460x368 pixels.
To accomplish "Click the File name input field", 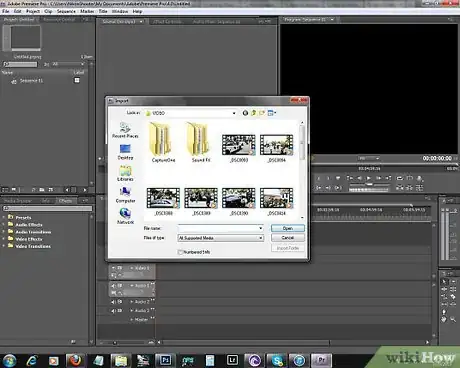I will coord(220,228).
